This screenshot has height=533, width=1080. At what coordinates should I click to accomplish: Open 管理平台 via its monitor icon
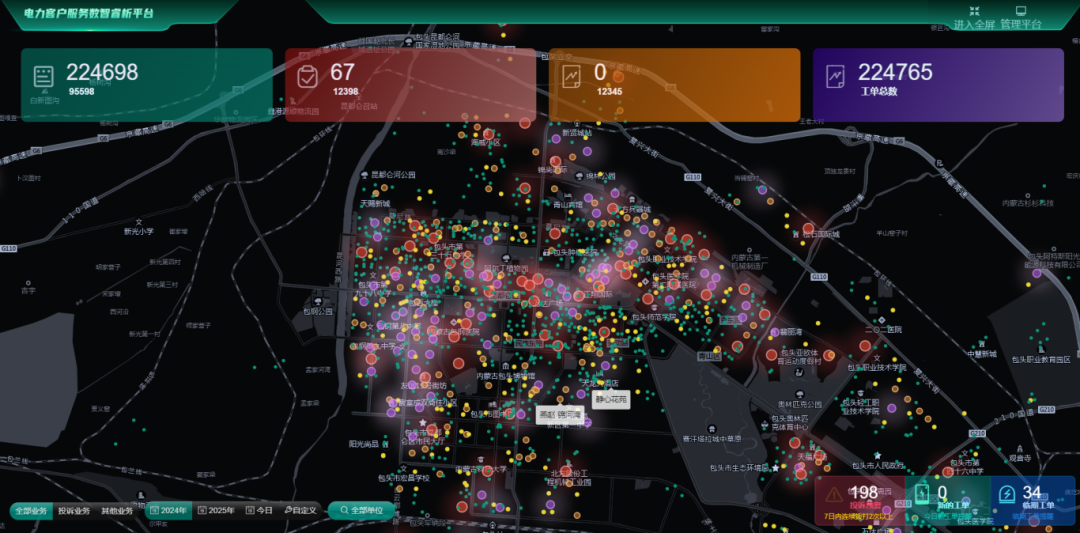1020,11
